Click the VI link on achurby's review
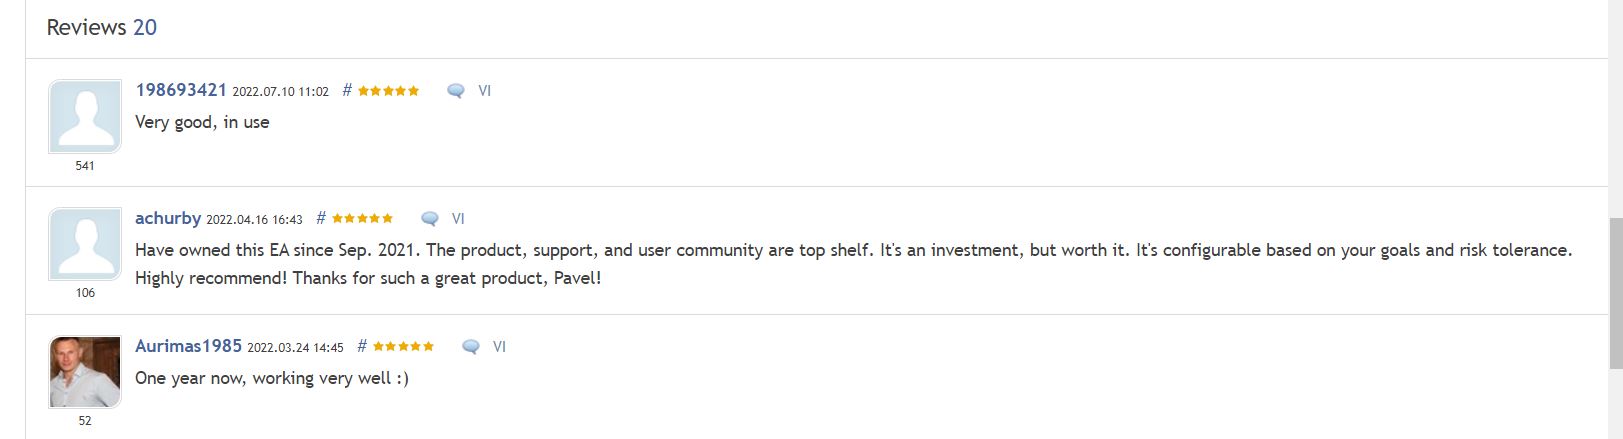The image size is (1623, 439). tap(458, 219)
